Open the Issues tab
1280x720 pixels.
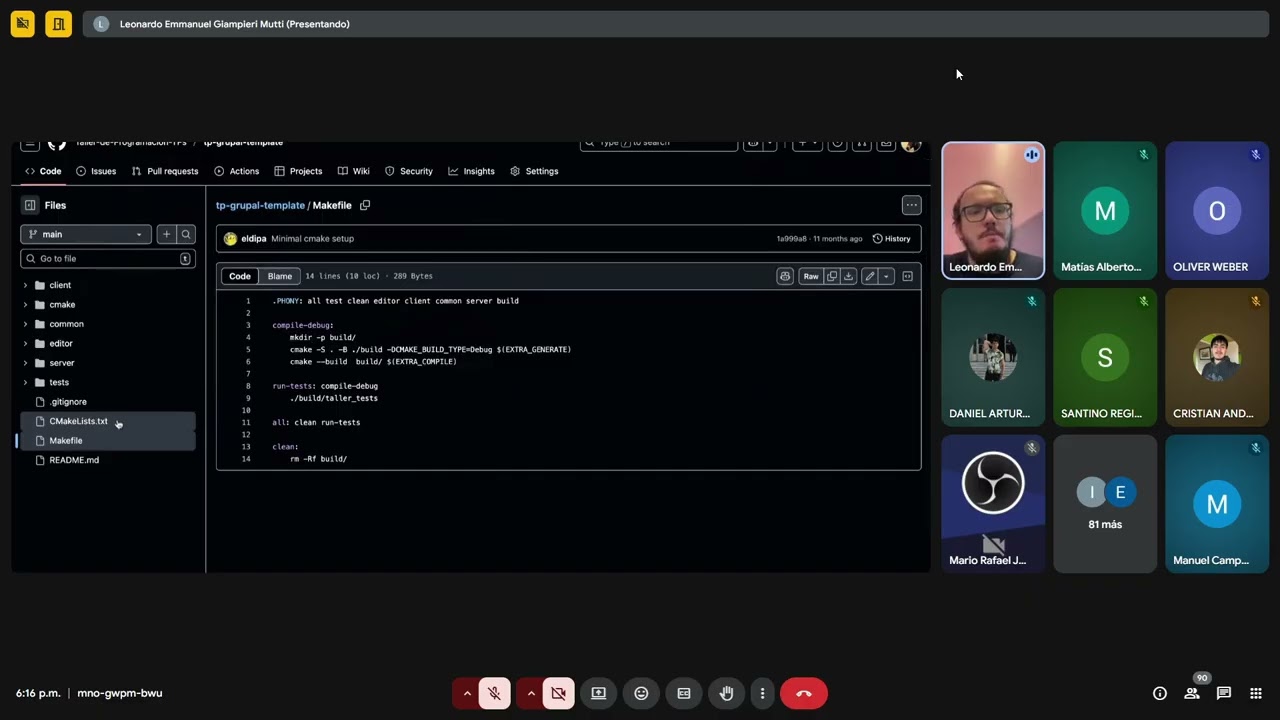tap(96, 171)
